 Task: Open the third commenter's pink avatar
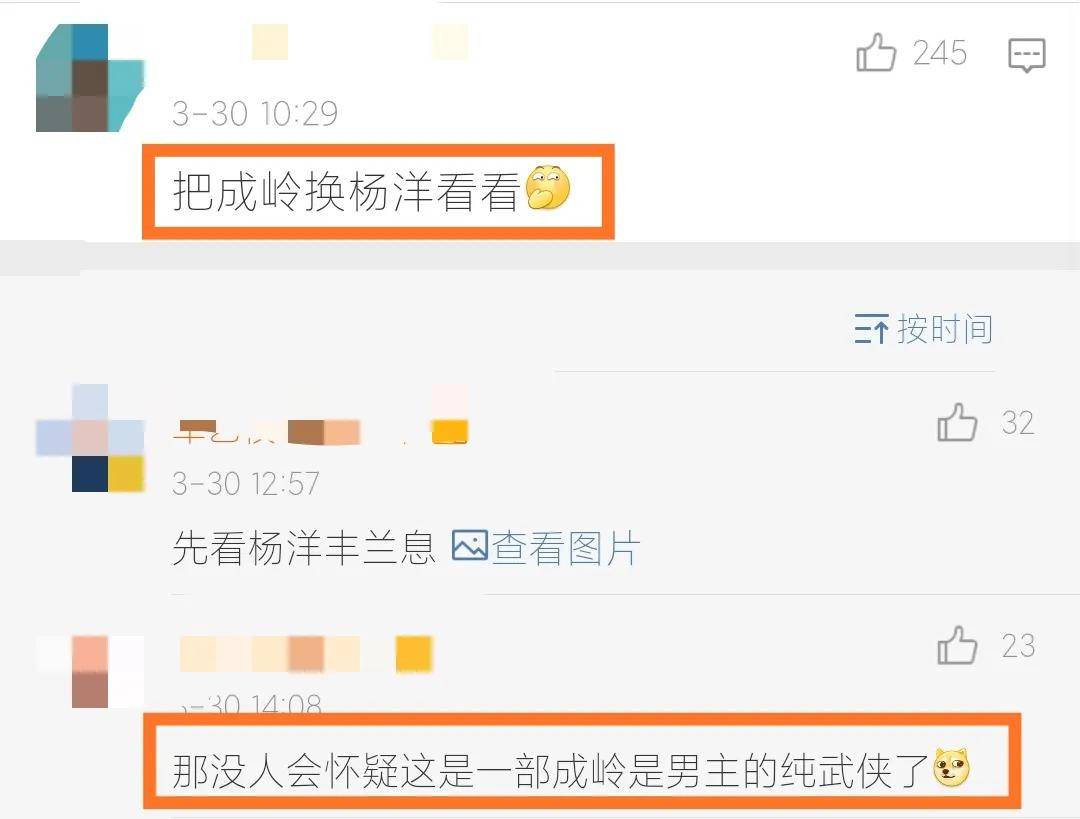90,672
